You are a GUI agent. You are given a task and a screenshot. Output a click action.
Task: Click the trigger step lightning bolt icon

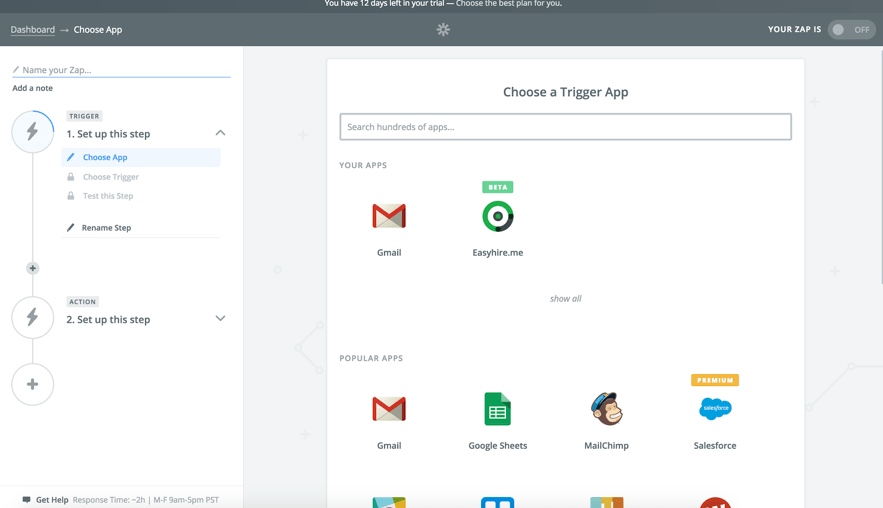[x=33, y=132]
